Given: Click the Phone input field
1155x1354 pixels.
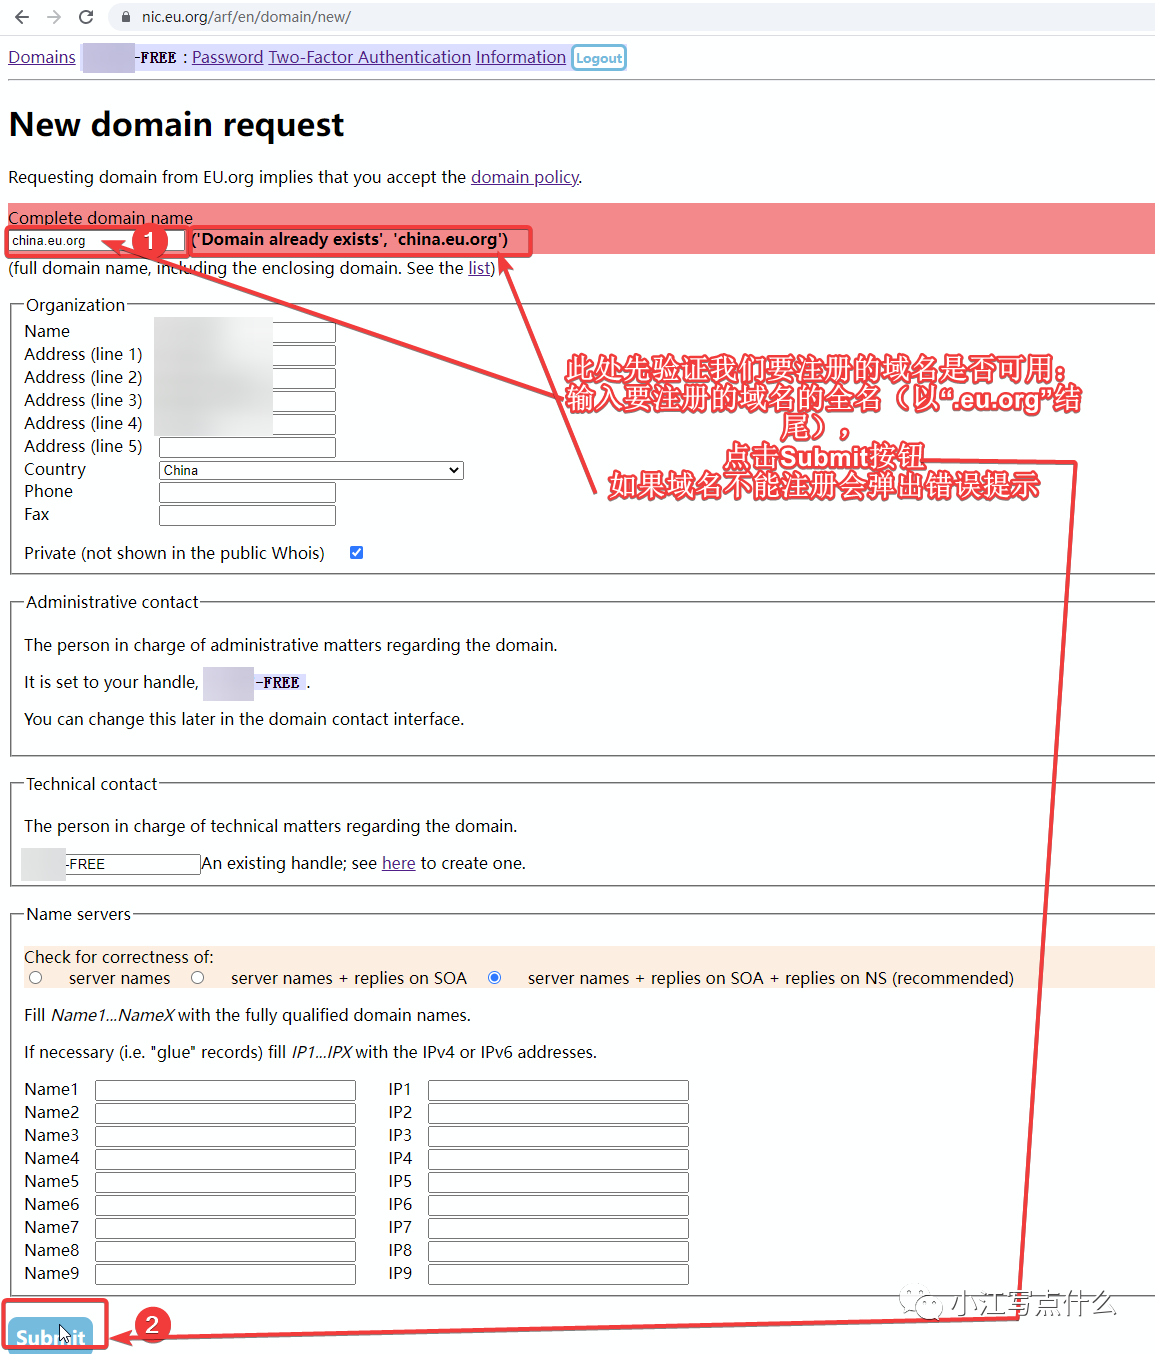Looking at the screenshot, I should tap(247, 492).
